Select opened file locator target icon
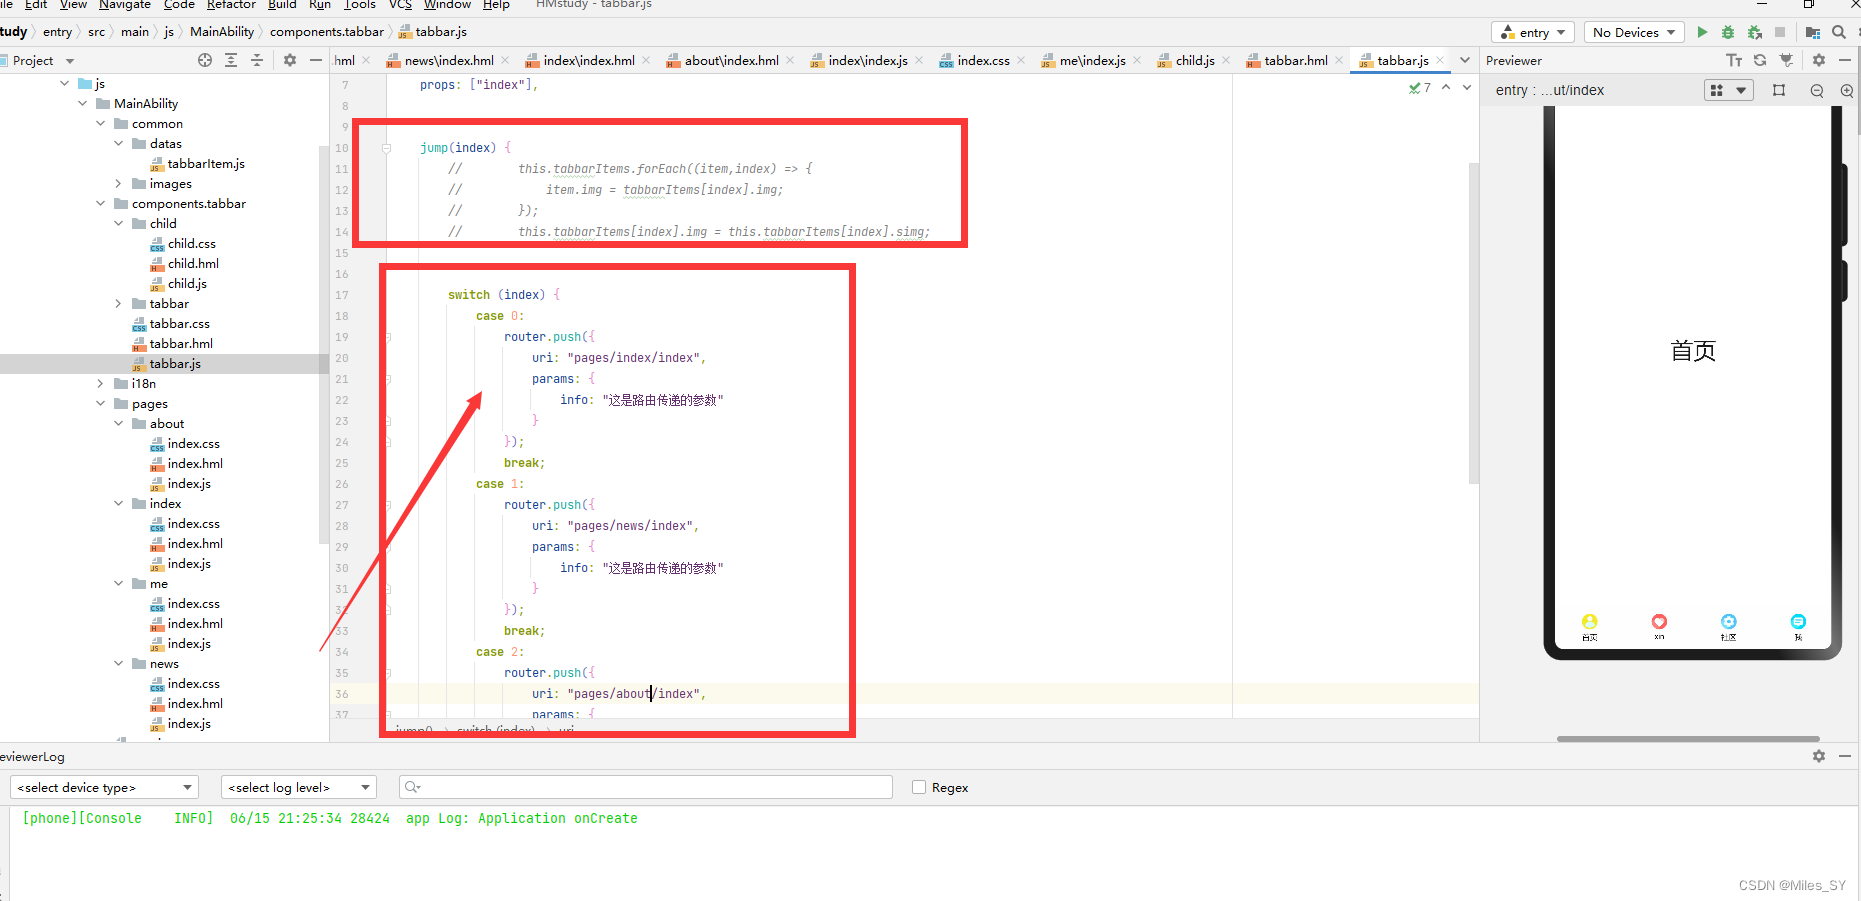Screen dimensions: 1861x901 pyautogui.click(x=205, y=60)
